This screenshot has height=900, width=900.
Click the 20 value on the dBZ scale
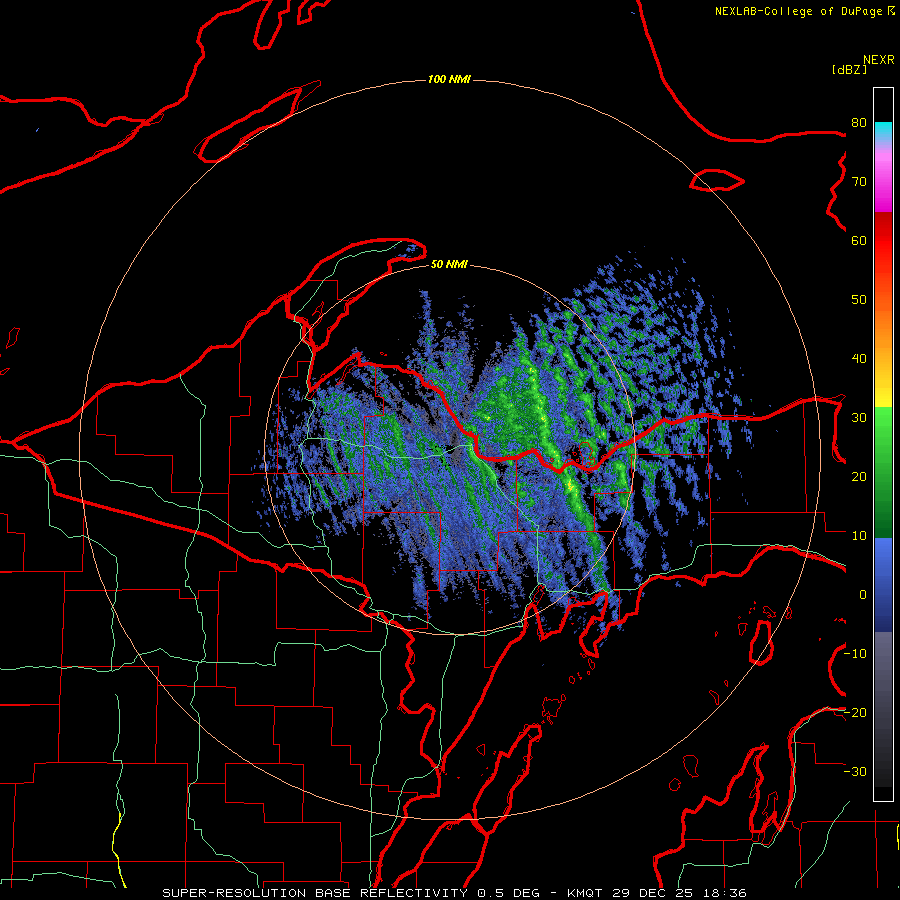859,477
